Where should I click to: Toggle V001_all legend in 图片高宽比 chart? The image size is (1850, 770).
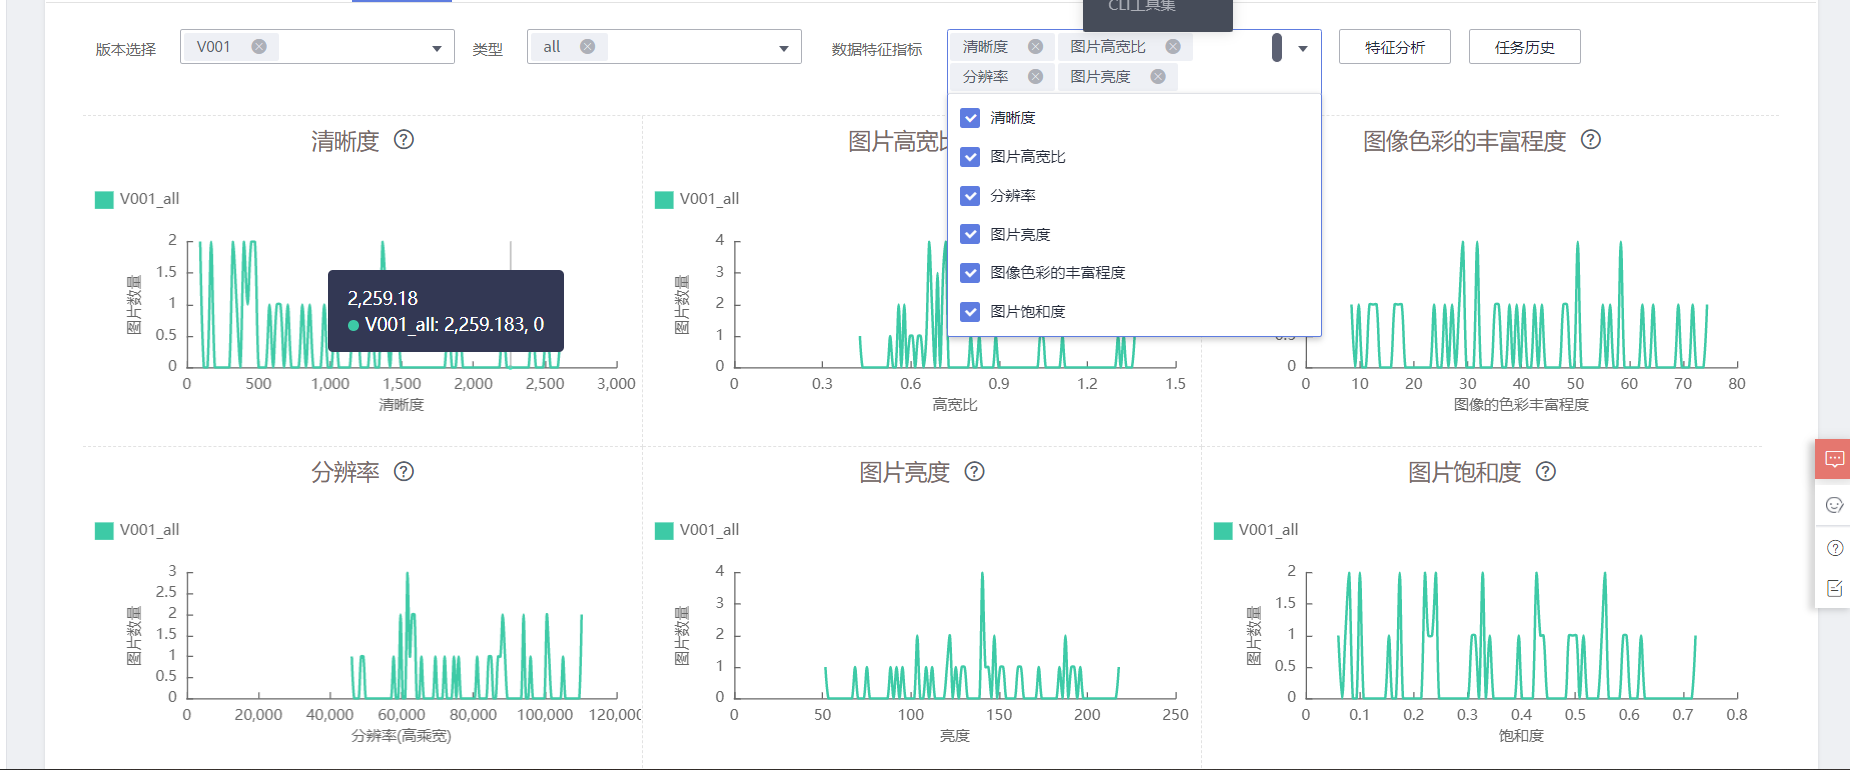(x=697, y=199)
